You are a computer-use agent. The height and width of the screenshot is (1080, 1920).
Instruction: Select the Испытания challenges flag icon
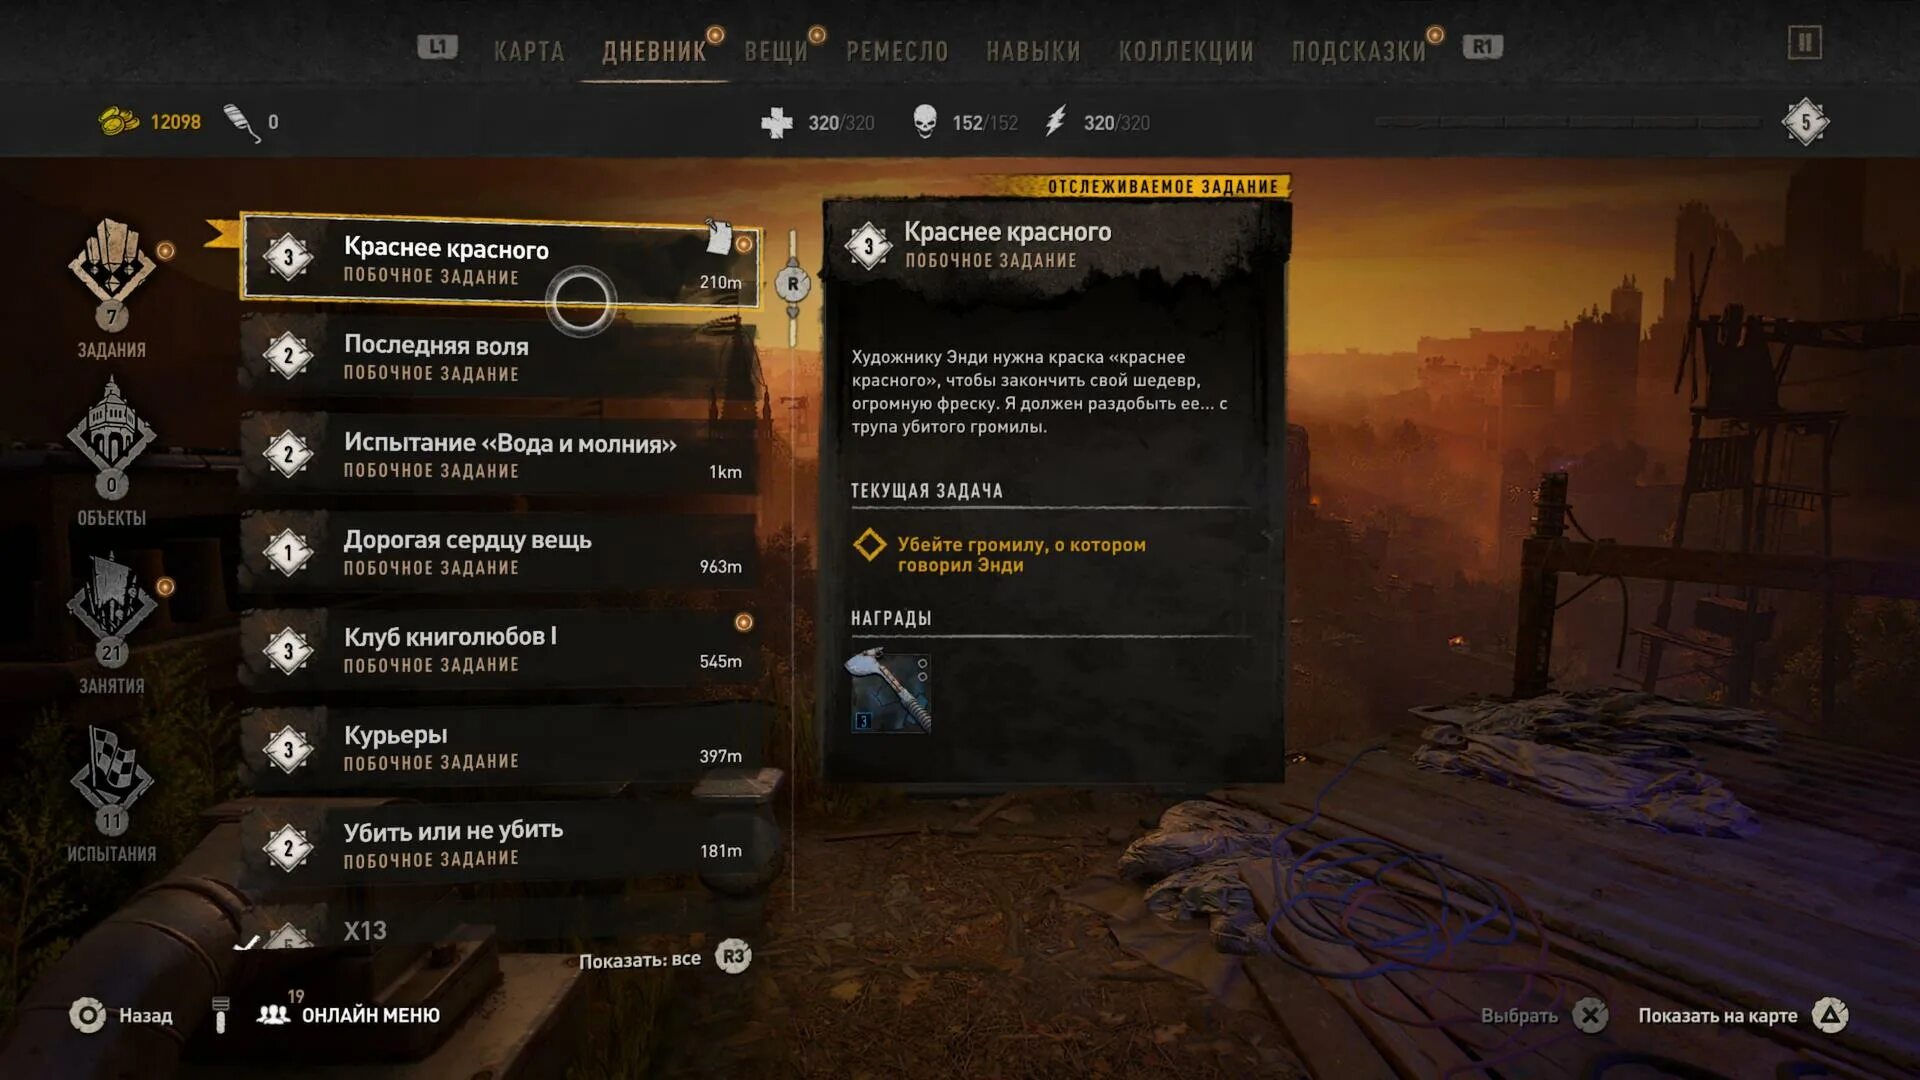point(111,768)
